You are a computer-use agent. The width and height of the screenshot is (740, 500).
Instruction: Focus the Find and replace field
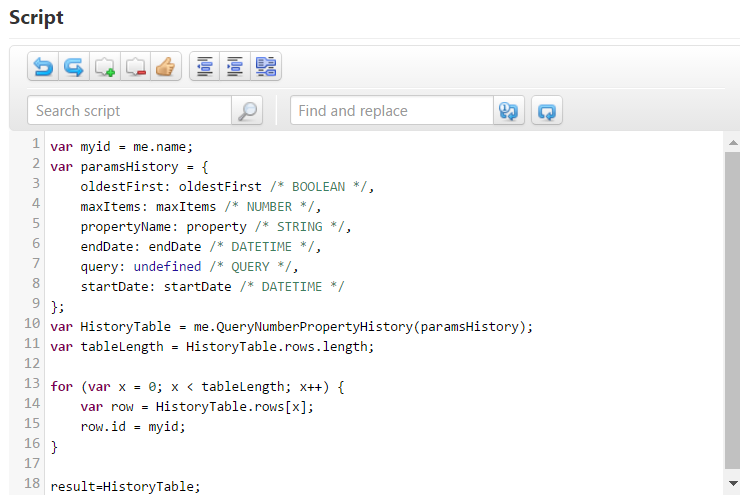[x=392, y=110]
